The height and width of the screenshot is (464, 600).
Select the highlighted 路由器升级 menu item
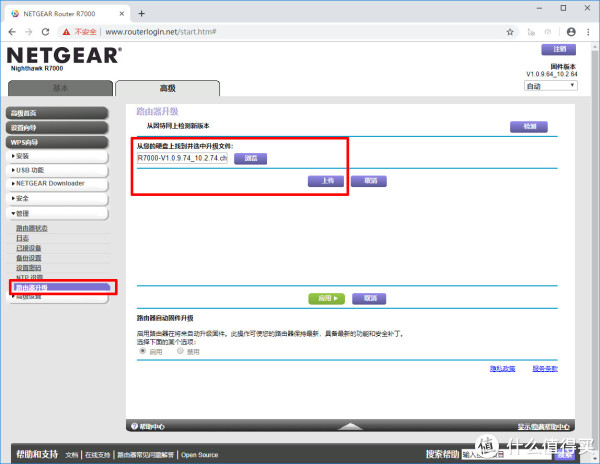pos(62,287)
